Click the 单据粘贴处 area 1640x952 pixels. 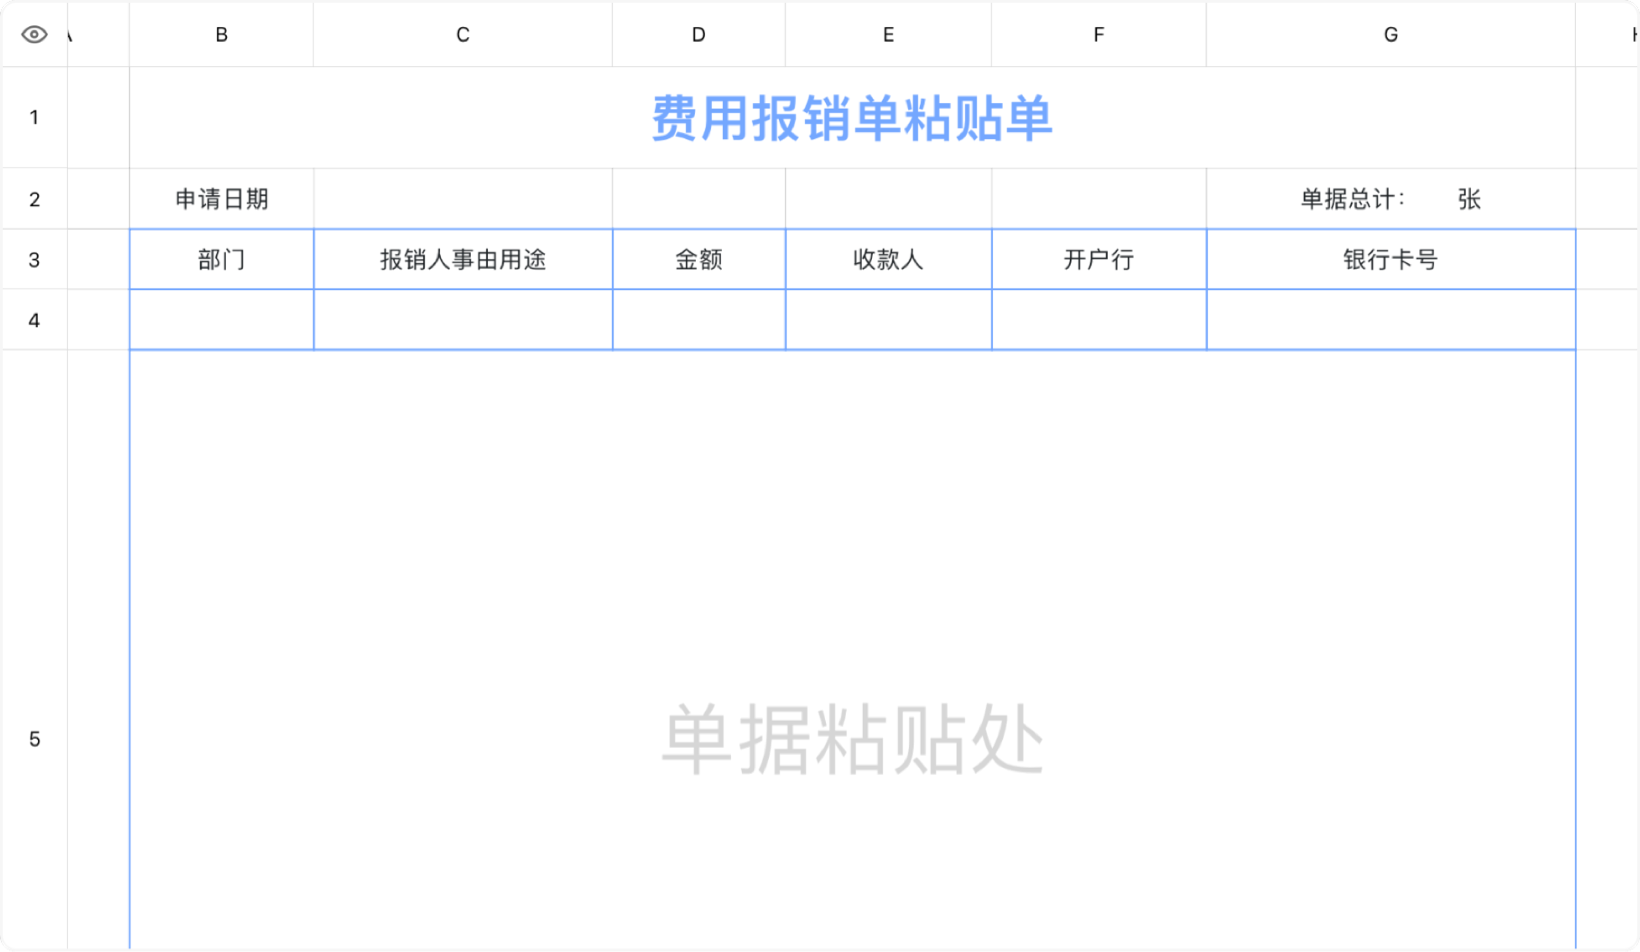click(x=852, y=650)
